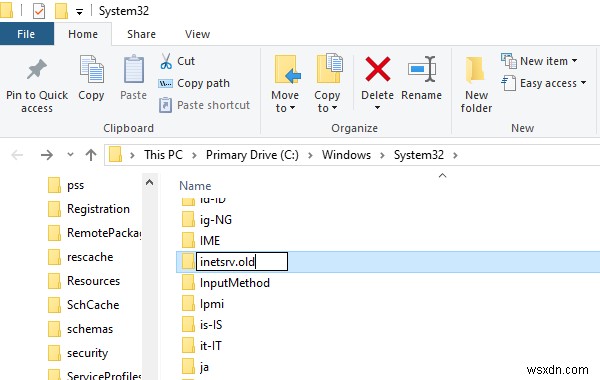Switch to the Share ribbon tab

tap(141, 34)
